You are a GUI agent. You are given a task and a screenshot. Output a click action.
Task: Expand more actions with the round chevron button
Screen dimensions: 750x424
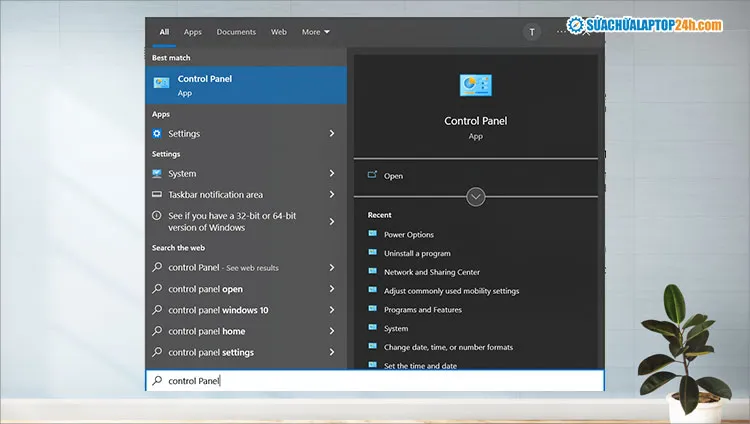(x=475, y=197)
